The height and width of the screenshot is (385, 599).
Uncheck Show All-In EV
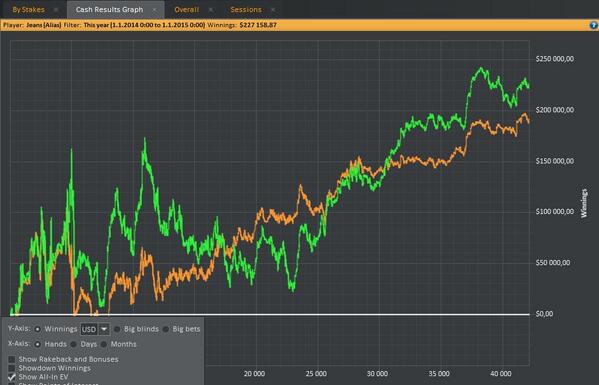12,377
